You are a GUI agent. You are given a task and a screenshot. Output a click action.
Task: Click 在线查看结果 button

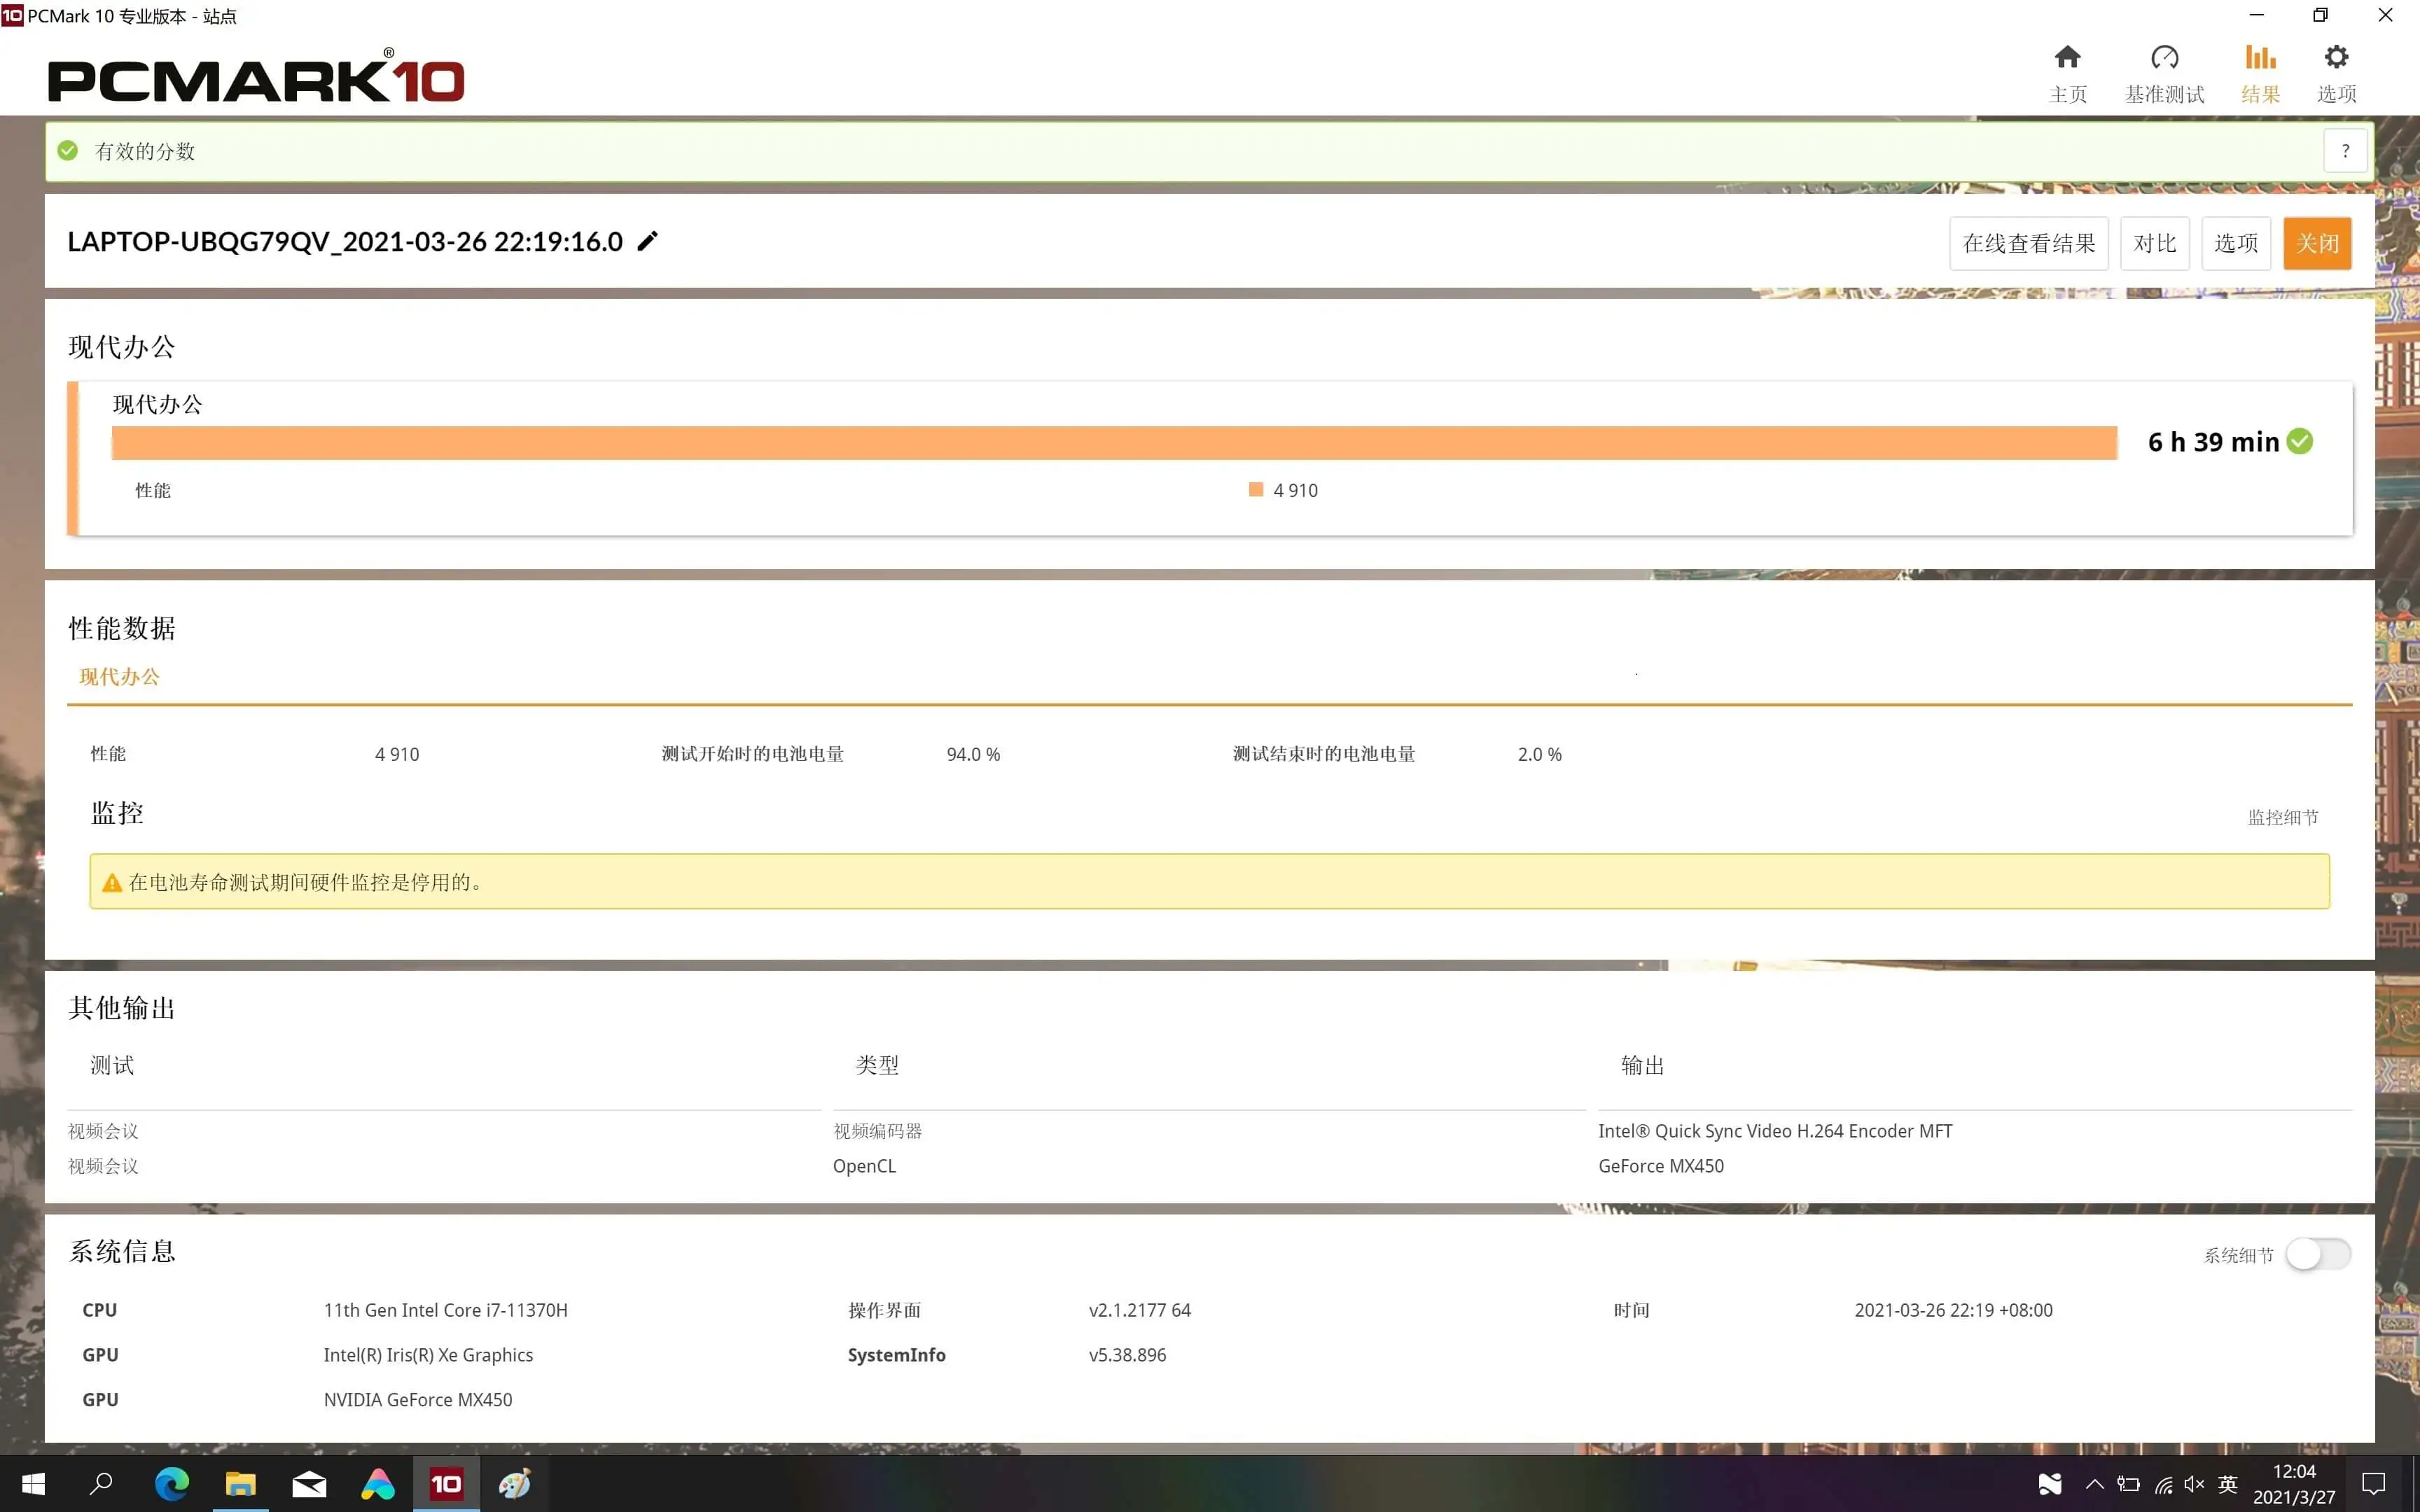[x=2028, y=243]
